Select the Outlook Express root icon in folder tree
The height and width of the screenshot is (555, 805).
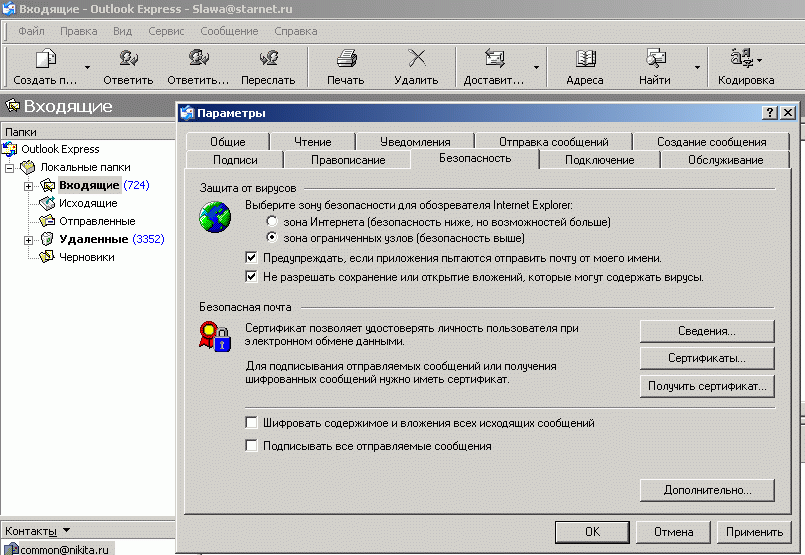coord(10,149)
